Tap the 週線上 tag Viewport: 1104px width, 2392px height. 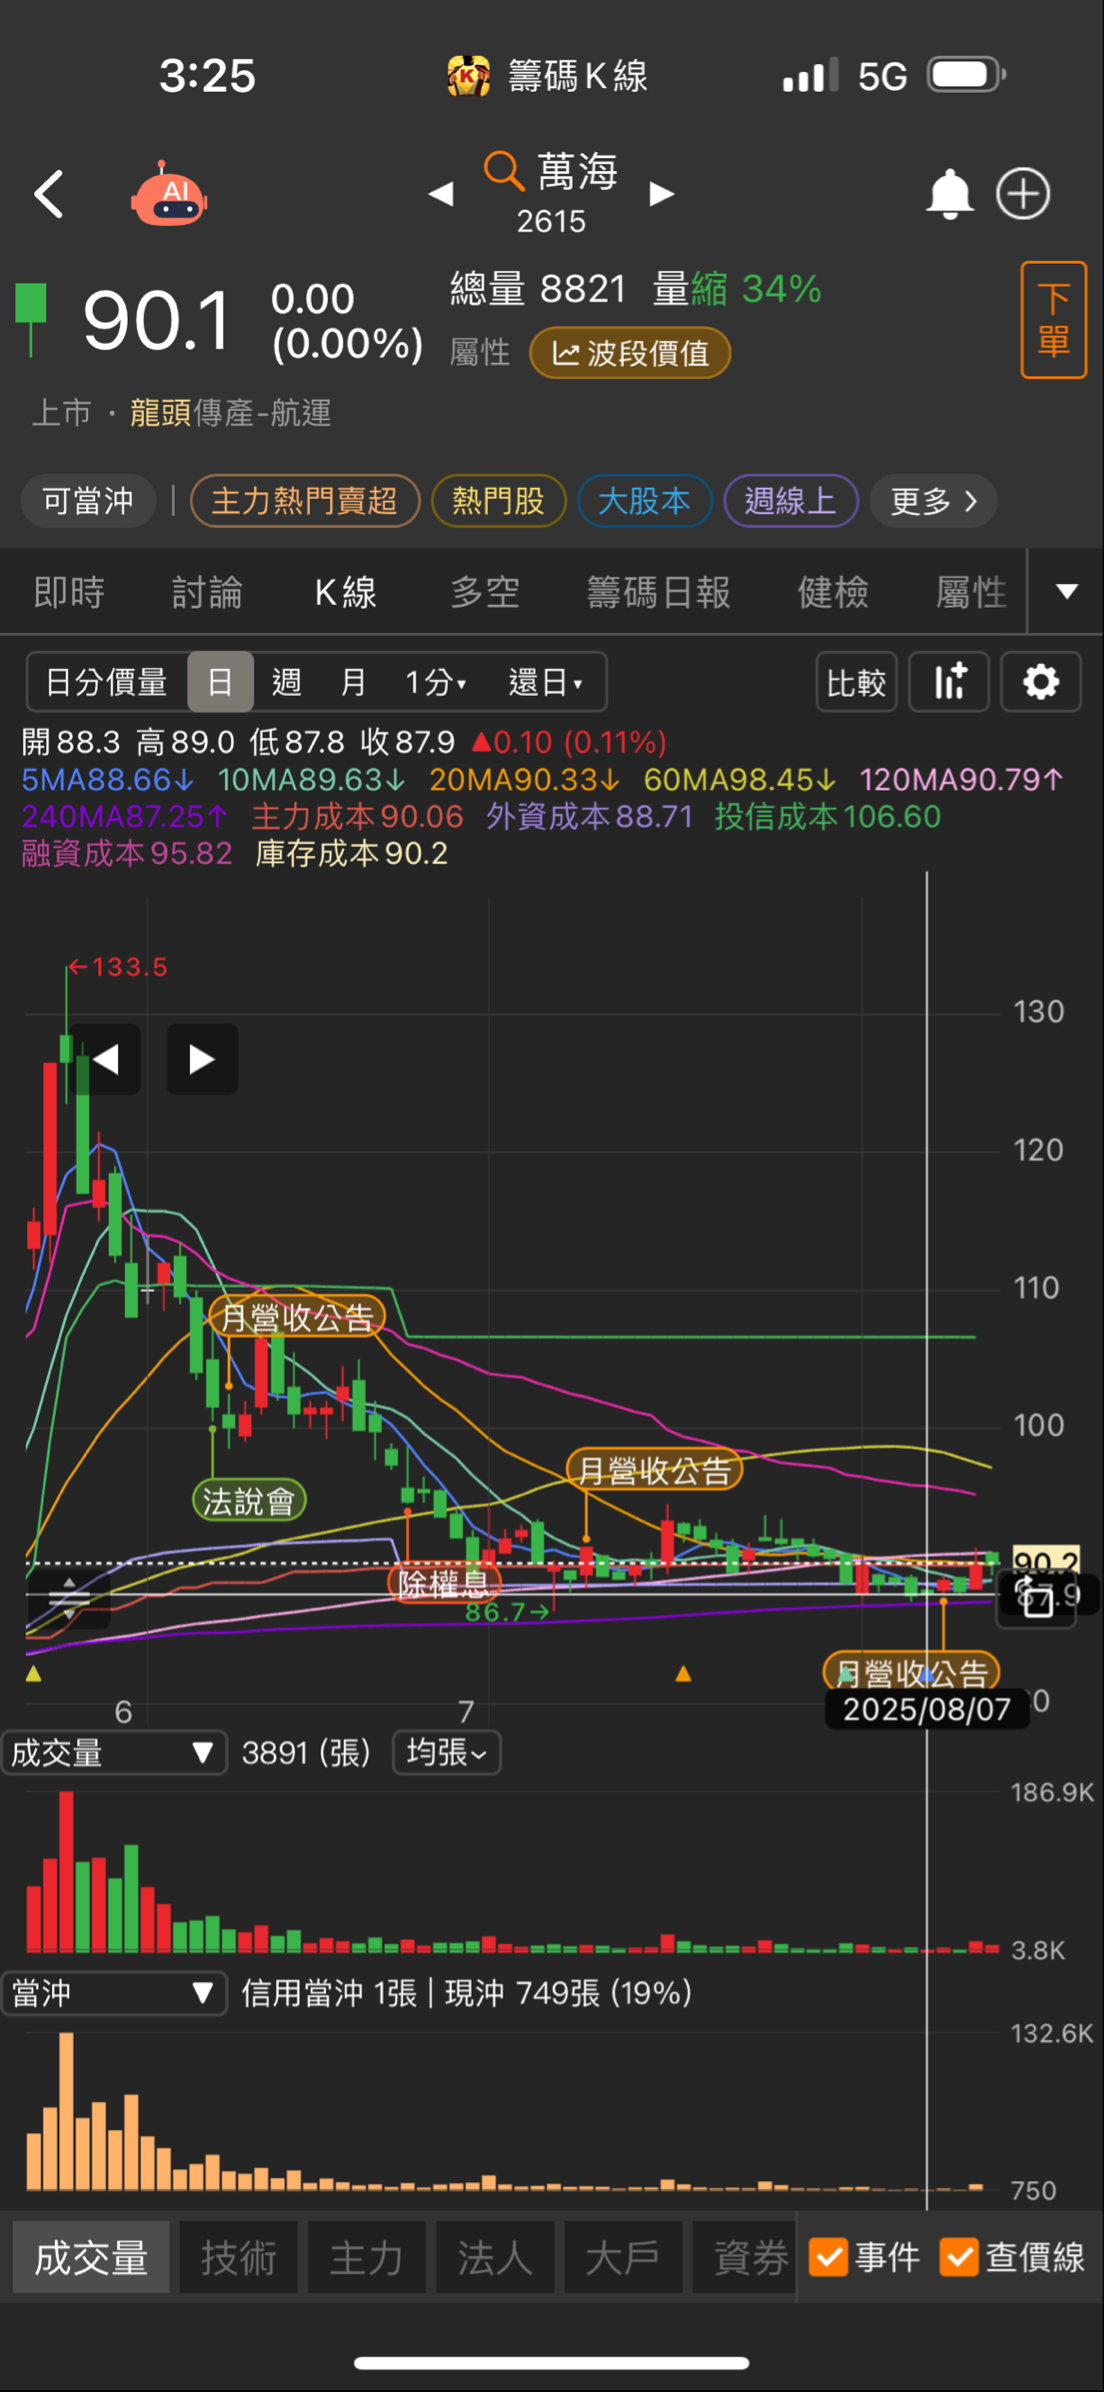(790, 501)
